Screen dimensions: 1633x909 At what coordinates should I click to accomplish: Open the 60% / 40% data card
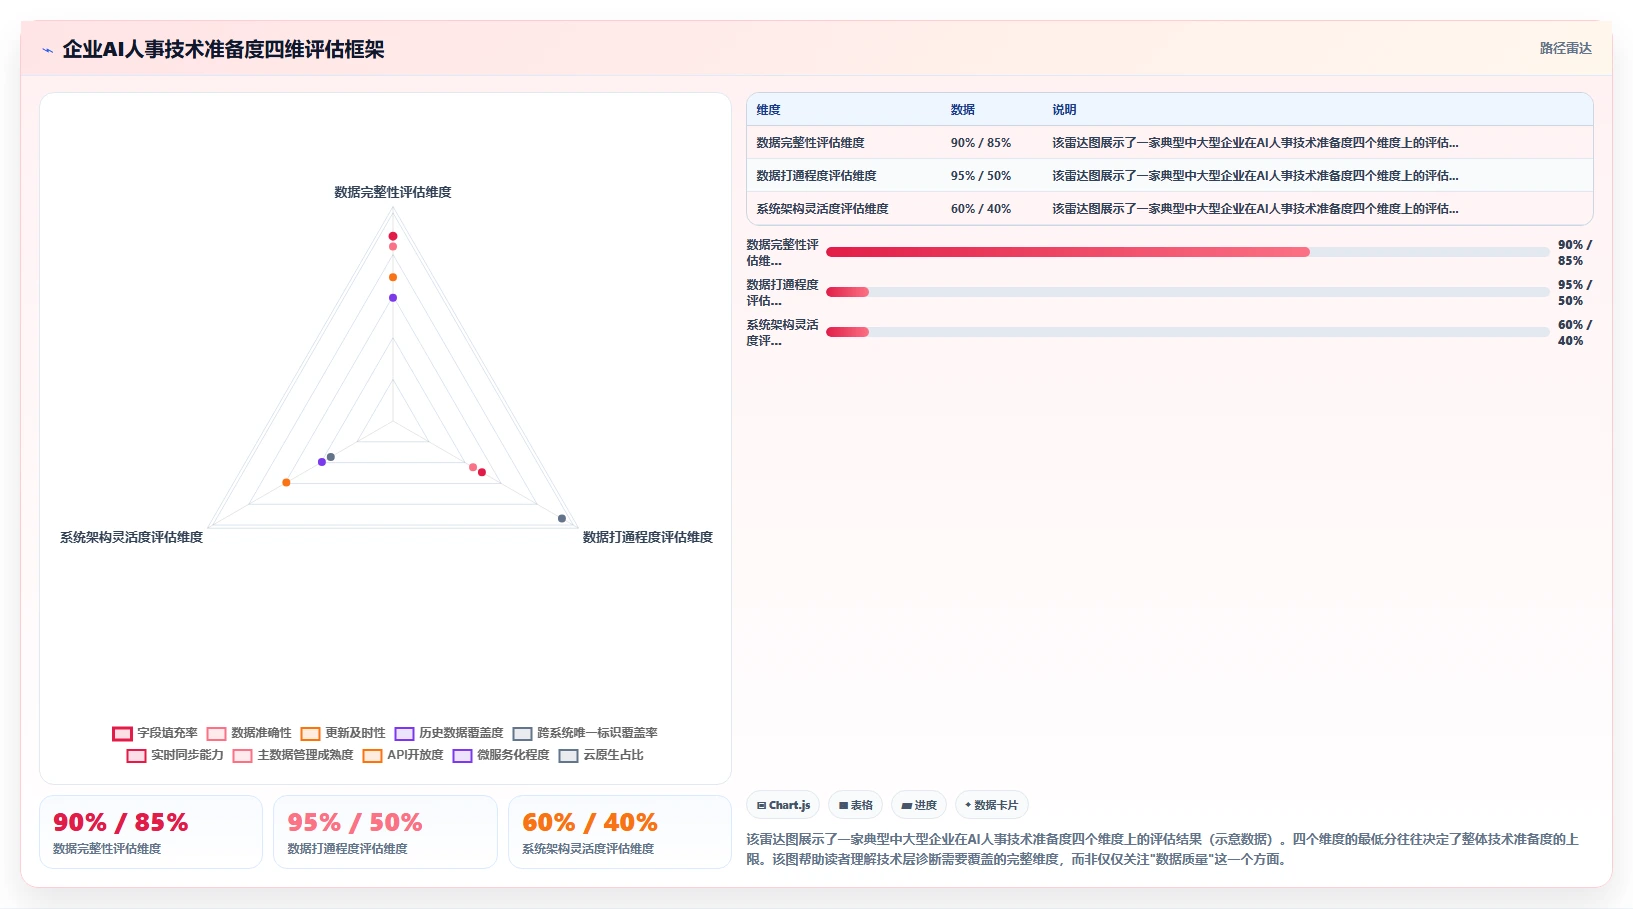(x=620, y=832)
